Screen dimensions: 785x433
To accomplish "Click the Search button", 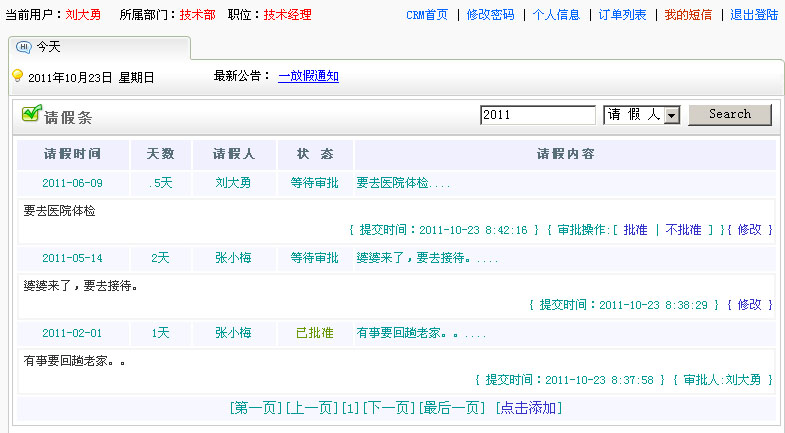I will point(730,115).
